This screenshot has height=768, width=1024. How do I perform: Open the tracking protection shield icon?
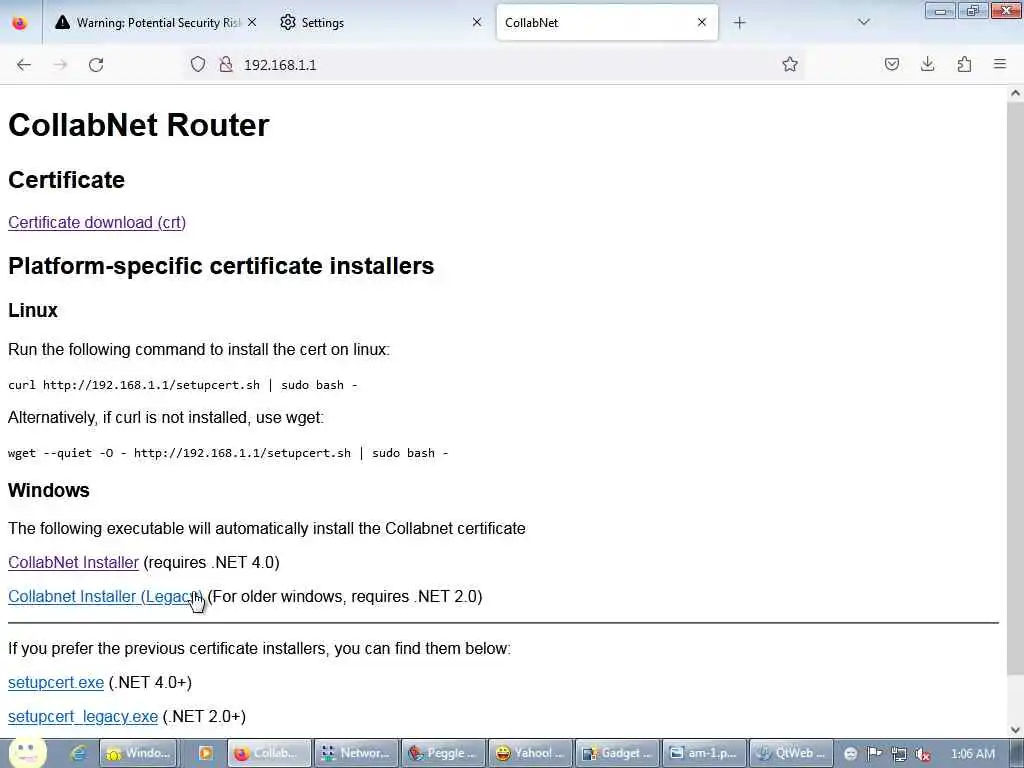coord(198,64)
